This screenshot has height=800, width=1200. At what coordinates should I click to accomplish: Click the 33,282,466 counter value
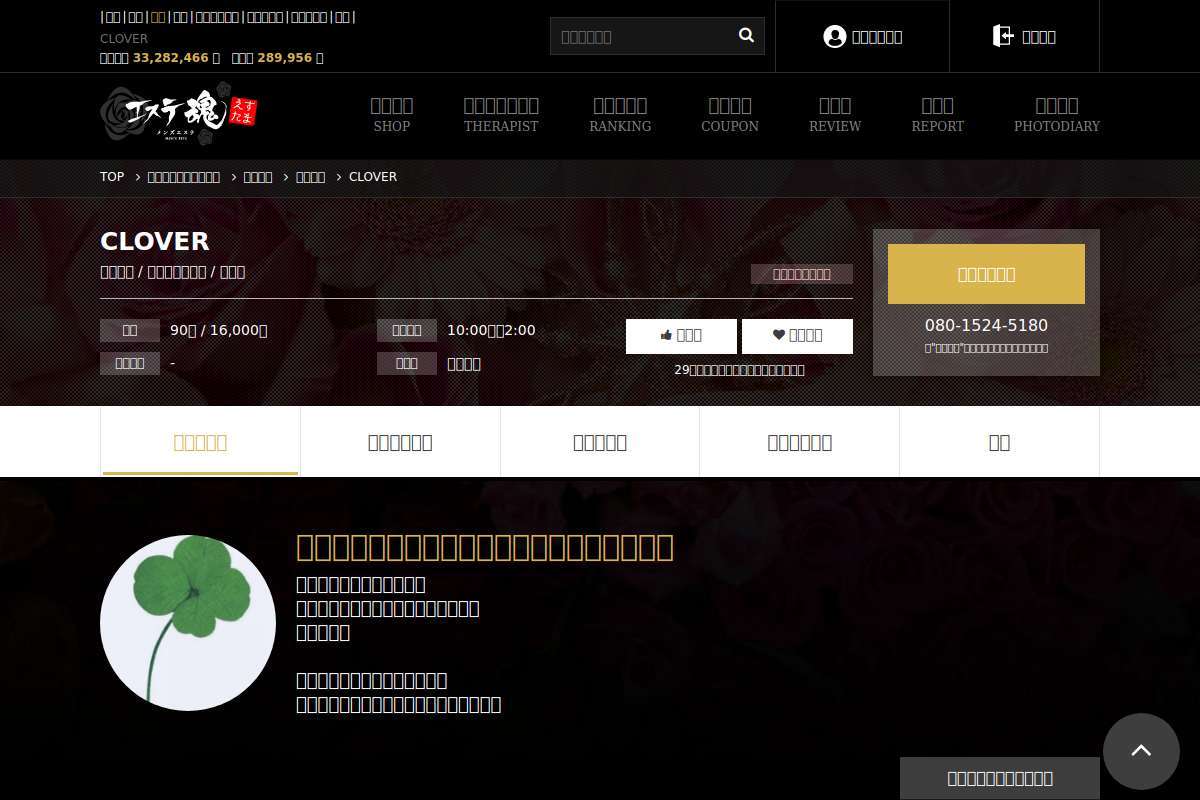pyautogui.click(x=171, y=58)
